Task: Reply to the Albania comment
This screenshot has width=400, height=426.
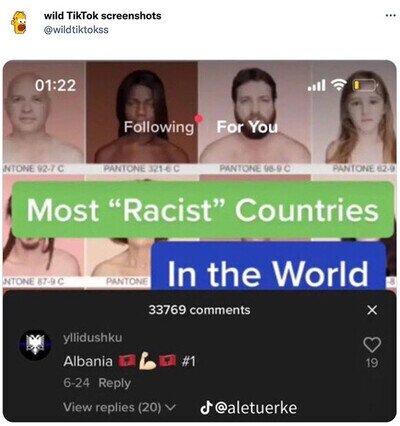Action: pyautogui.click(x=114, y=383)
